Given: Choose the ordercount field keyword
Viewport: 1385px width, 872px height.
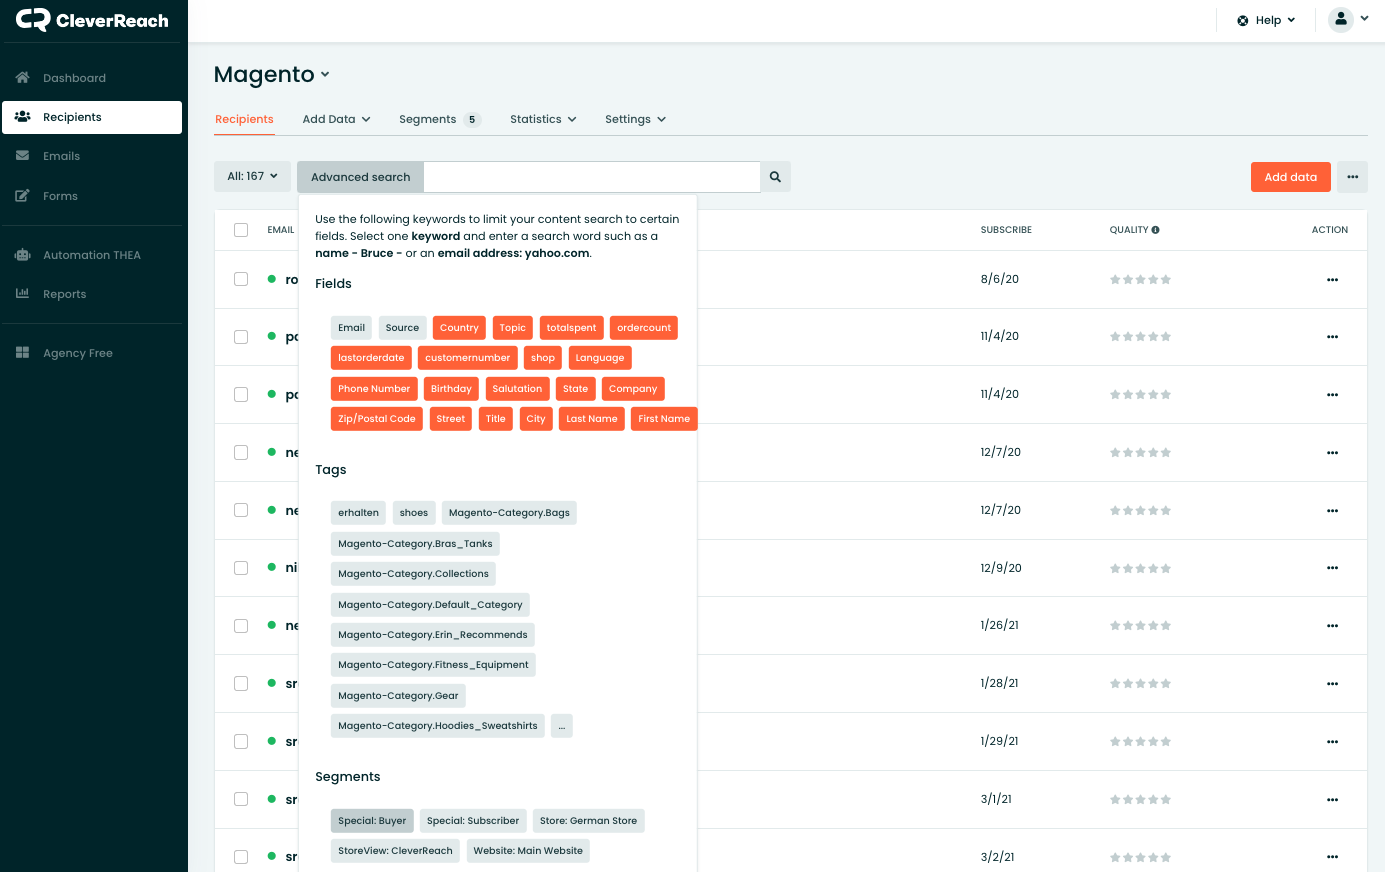Looking at the screenshot, I should click(x=644, y=328).
